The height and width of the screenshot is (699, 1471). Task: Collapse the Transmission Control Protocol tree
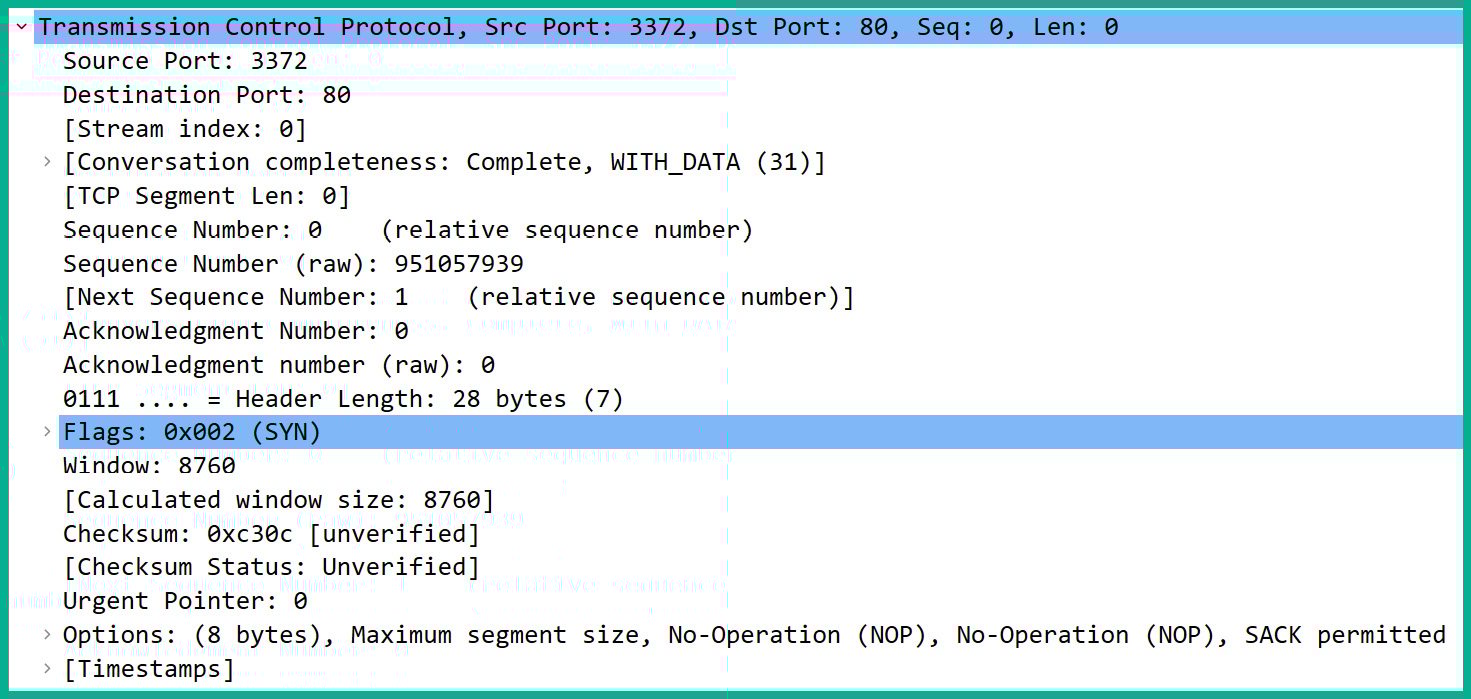[21, 27]
